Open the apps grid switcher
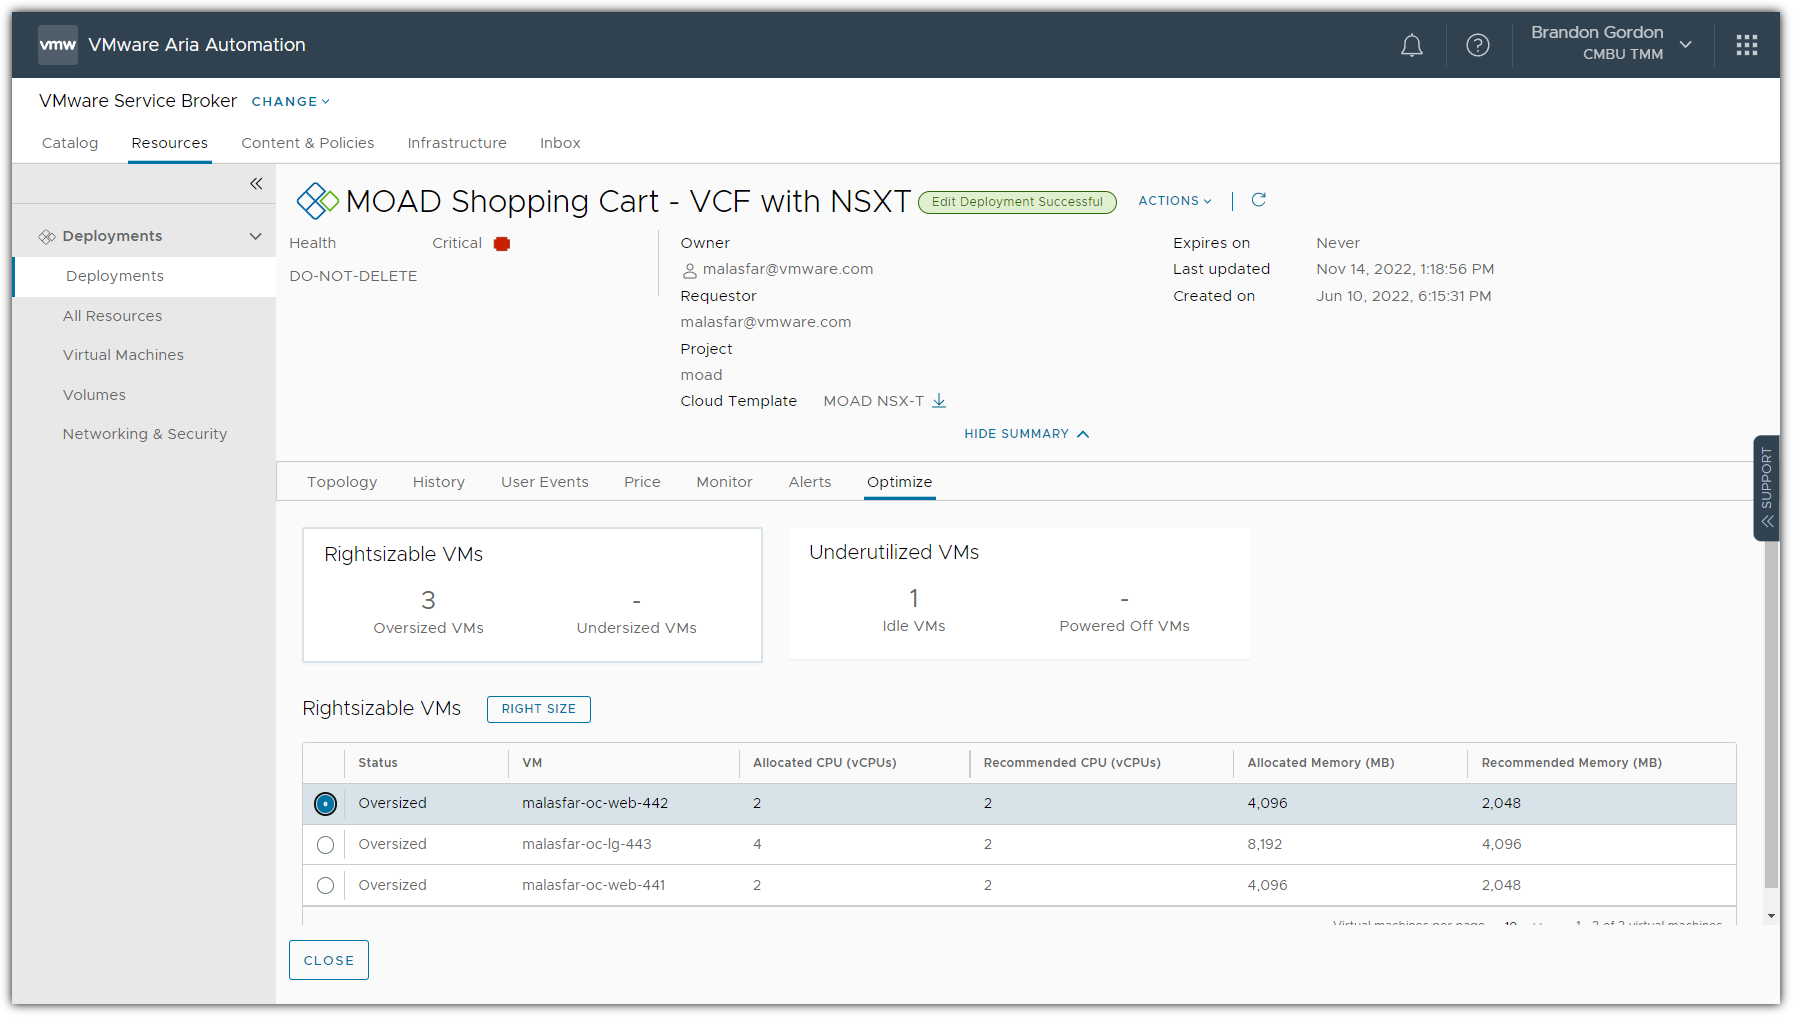This screenshot has width=1793, height=1017. click(1746, 46)
